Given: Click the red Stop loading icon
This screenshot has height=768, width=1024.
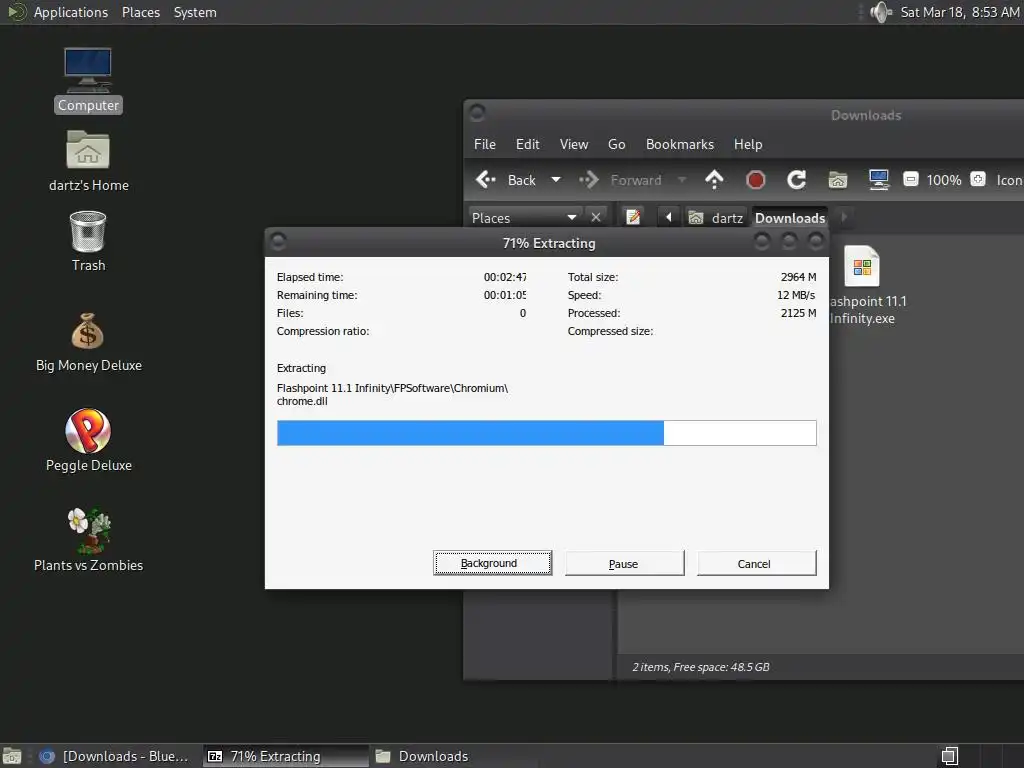Looking at the screenshot, I should click(x=756, y=180).
